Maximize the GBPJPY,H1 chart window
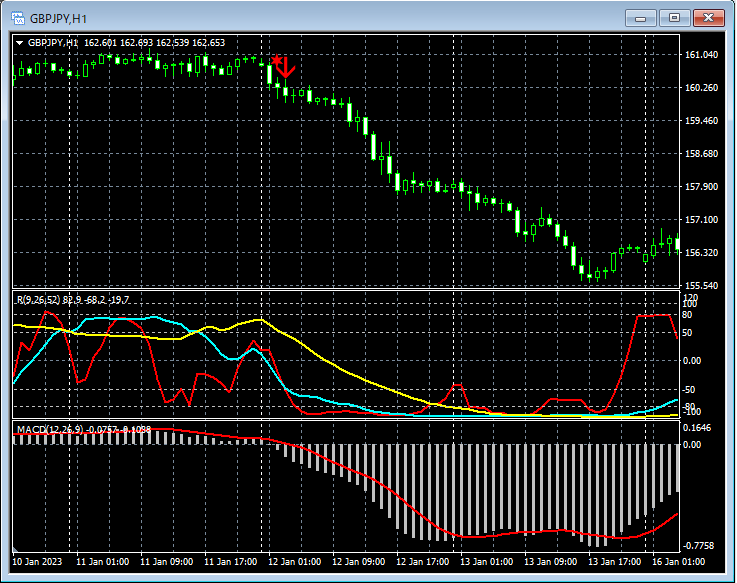This screenshot has height=583, width=737. [x=674, y=18]
